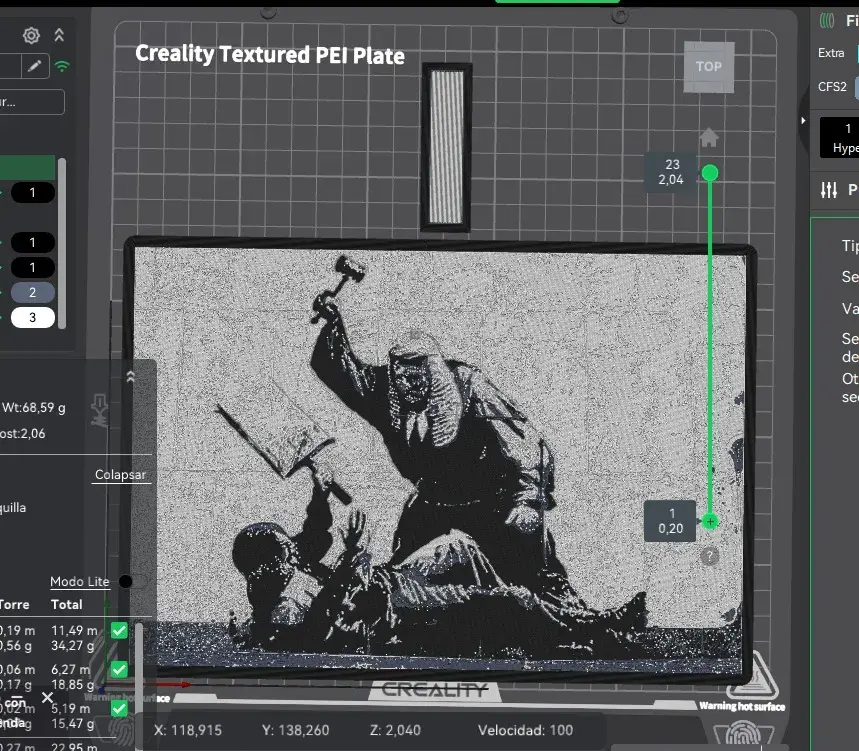Click the Velocidad: 100 readout
The width and height of the screenshot is (859, 751).
pos(525,730)
